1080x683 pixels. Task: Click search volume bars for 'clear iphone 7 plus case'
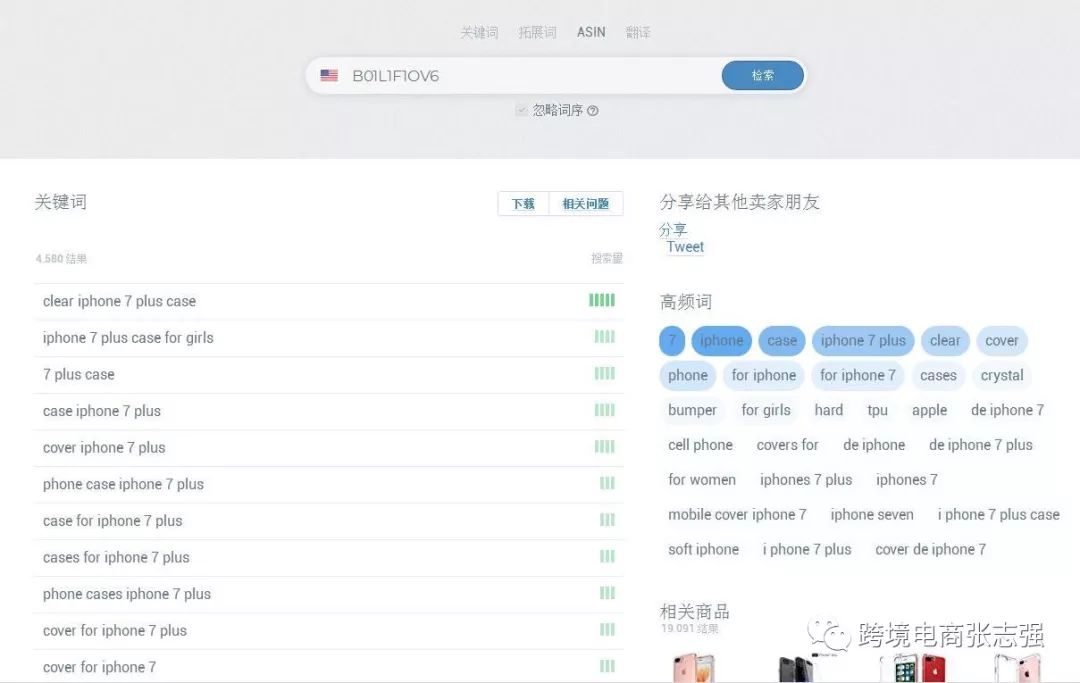pyautogui.click(x=602, y=300)
